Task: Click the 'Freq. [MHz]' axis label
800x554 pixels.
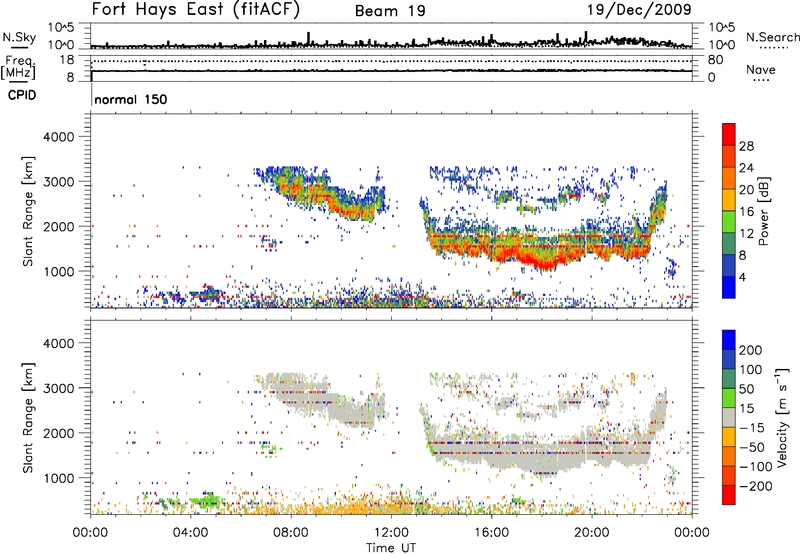Action: [18, 67]
